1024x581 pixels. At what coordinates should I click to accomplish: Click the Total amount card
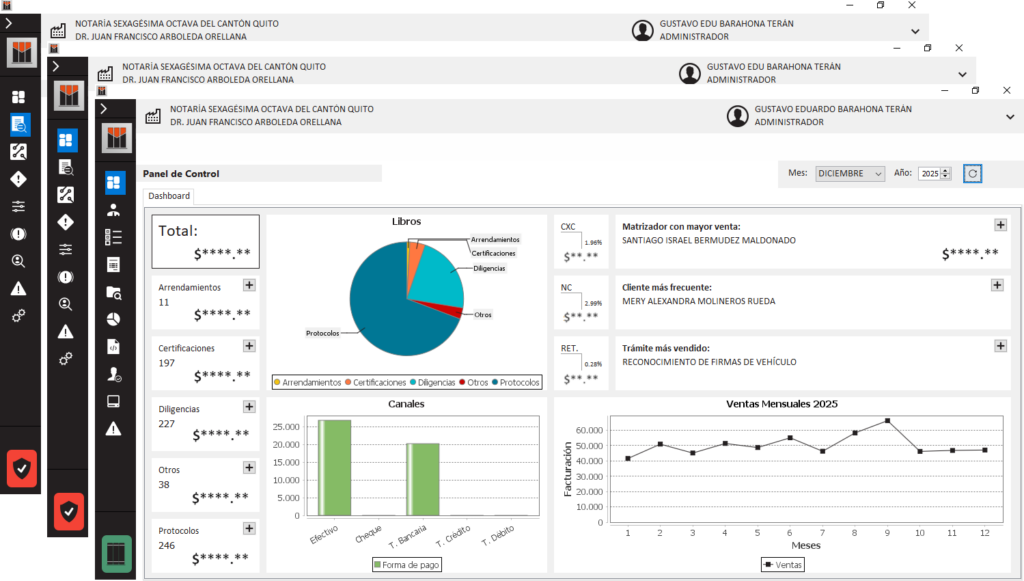click(x=205, y=241)
